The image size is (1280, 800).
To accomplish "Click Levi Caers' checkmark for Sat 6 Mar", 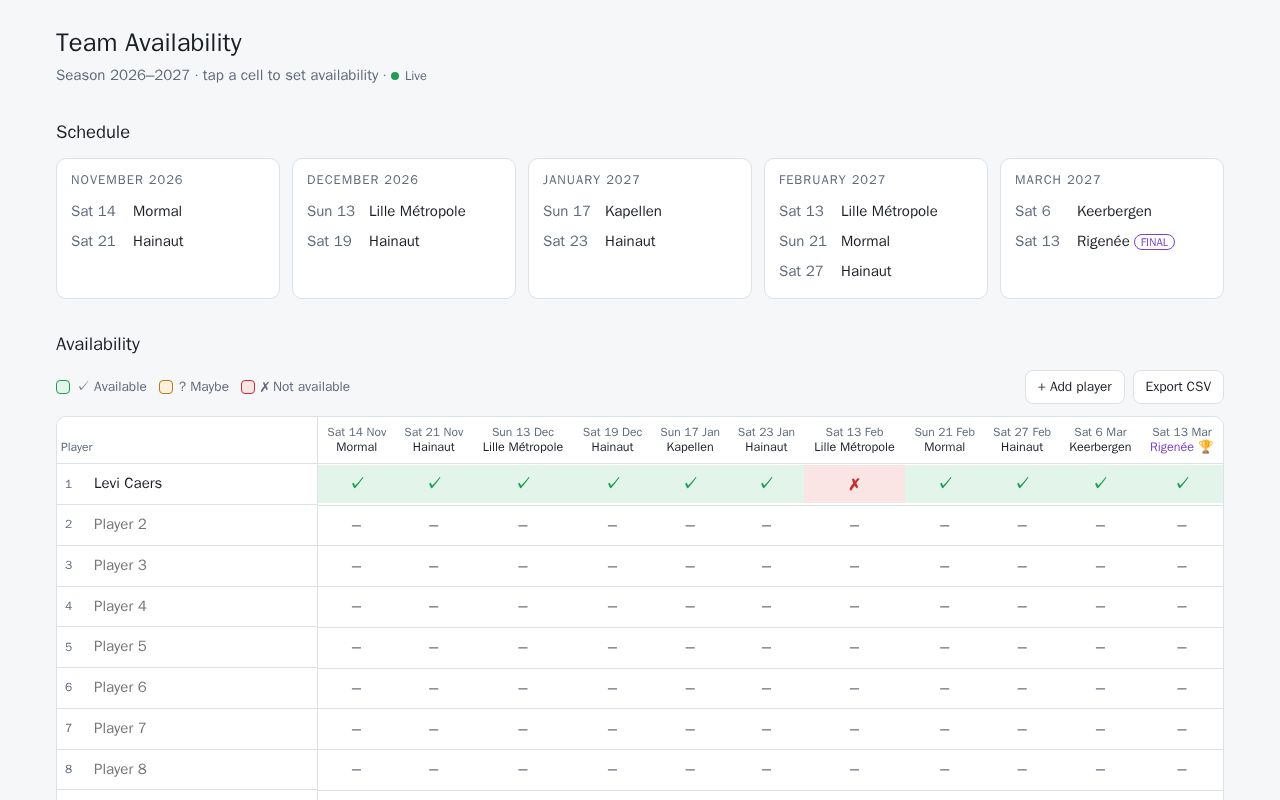I will [x=1100, y=484].
